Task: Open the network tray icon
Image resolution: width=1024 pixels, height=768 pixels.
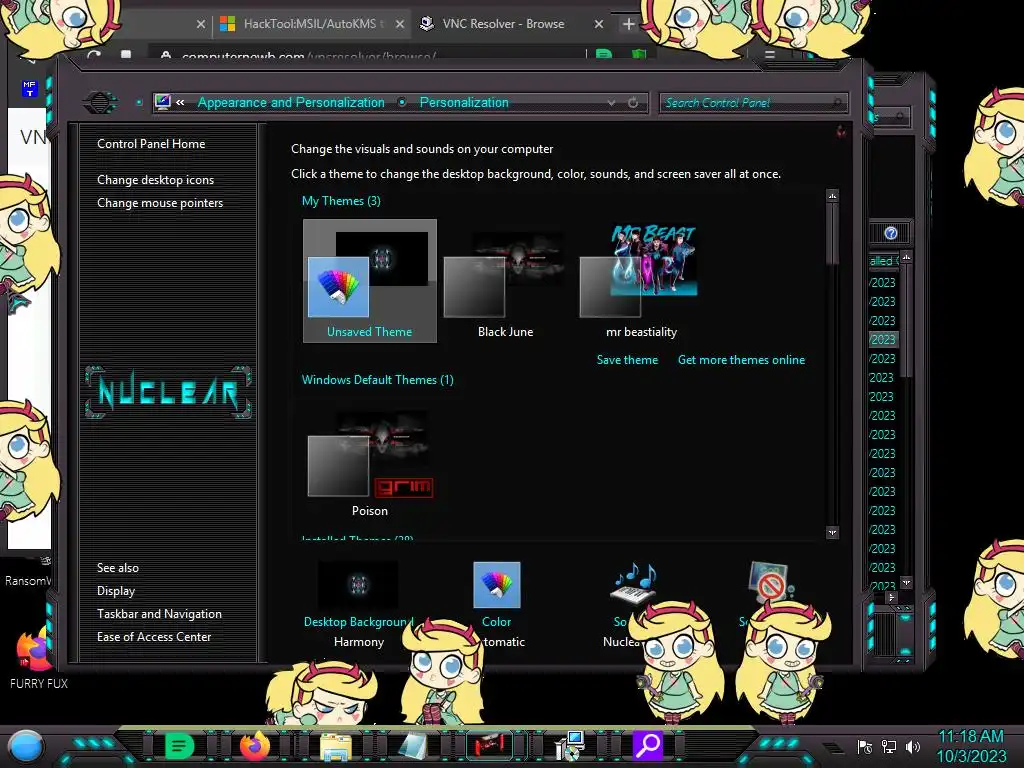Action: coord(889,746)
